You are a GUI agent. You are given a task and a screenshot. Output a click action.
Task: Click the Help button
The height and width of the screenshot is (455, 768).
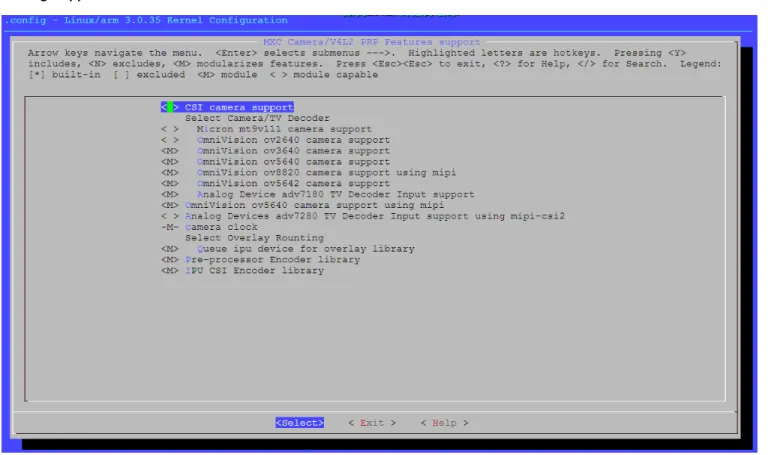click(x=444, y=423)
